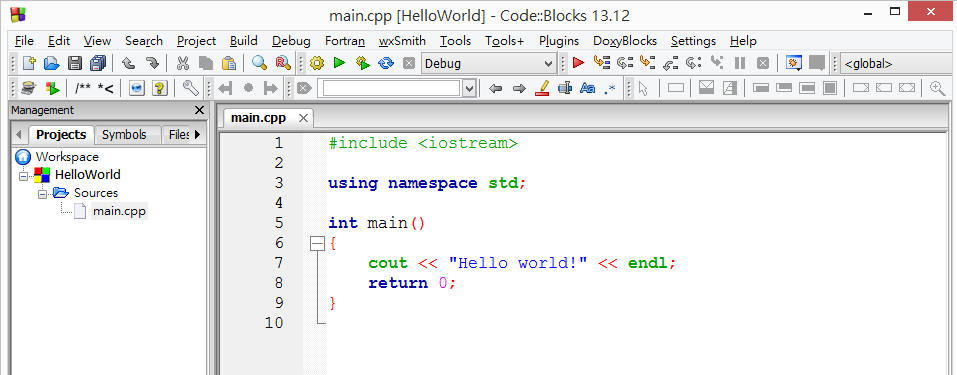The width and height of the screenshot is (957, 375).
Task: Open DoxyBlocks preferences wrench icon
Action: pos(190,89)
